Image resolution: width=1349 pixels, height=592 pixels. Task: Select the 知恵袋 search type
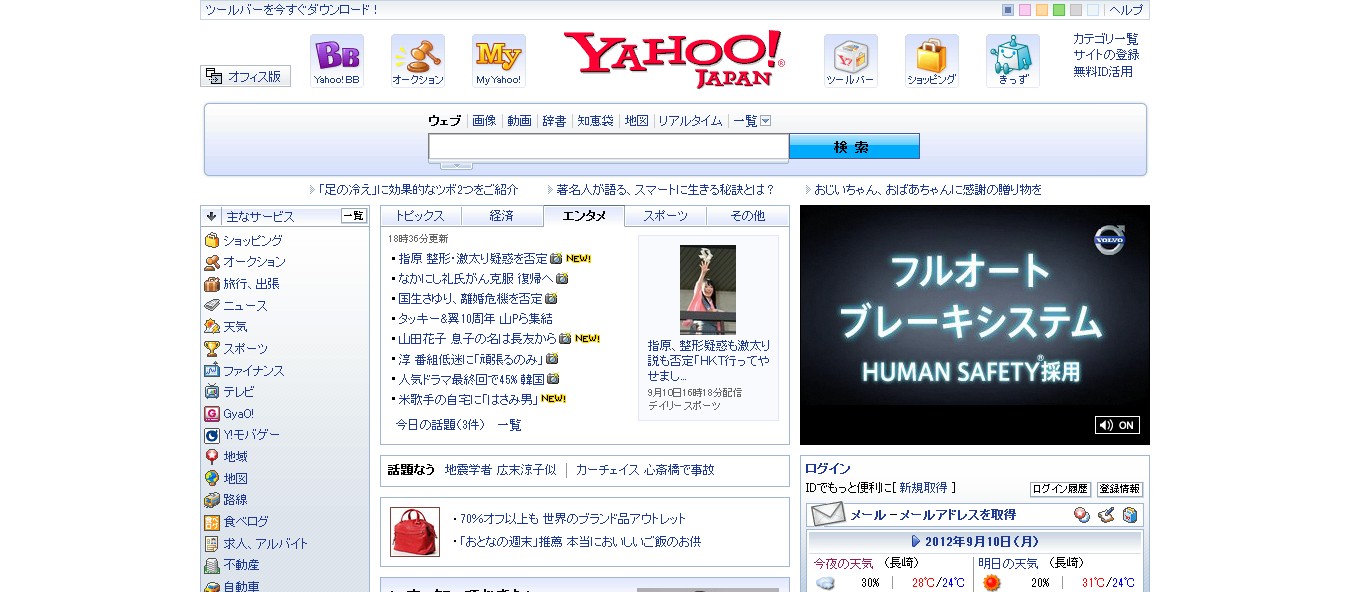point(595,121)
